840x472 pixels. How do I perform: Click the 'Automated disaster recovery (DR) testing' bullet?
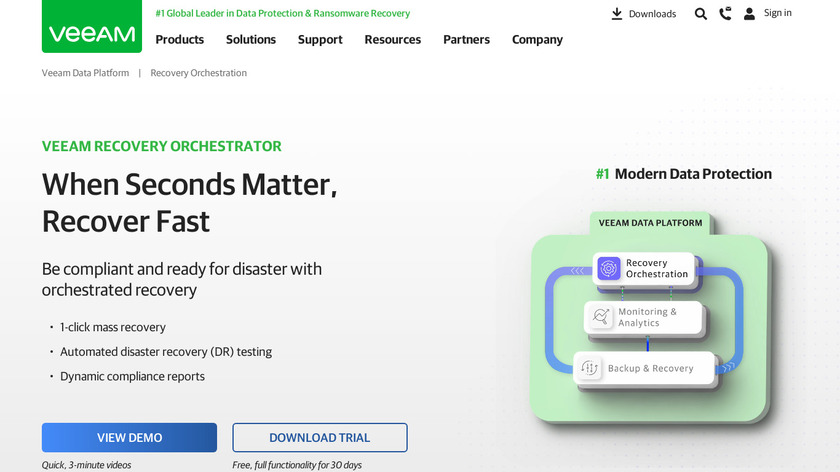(166, 352)
